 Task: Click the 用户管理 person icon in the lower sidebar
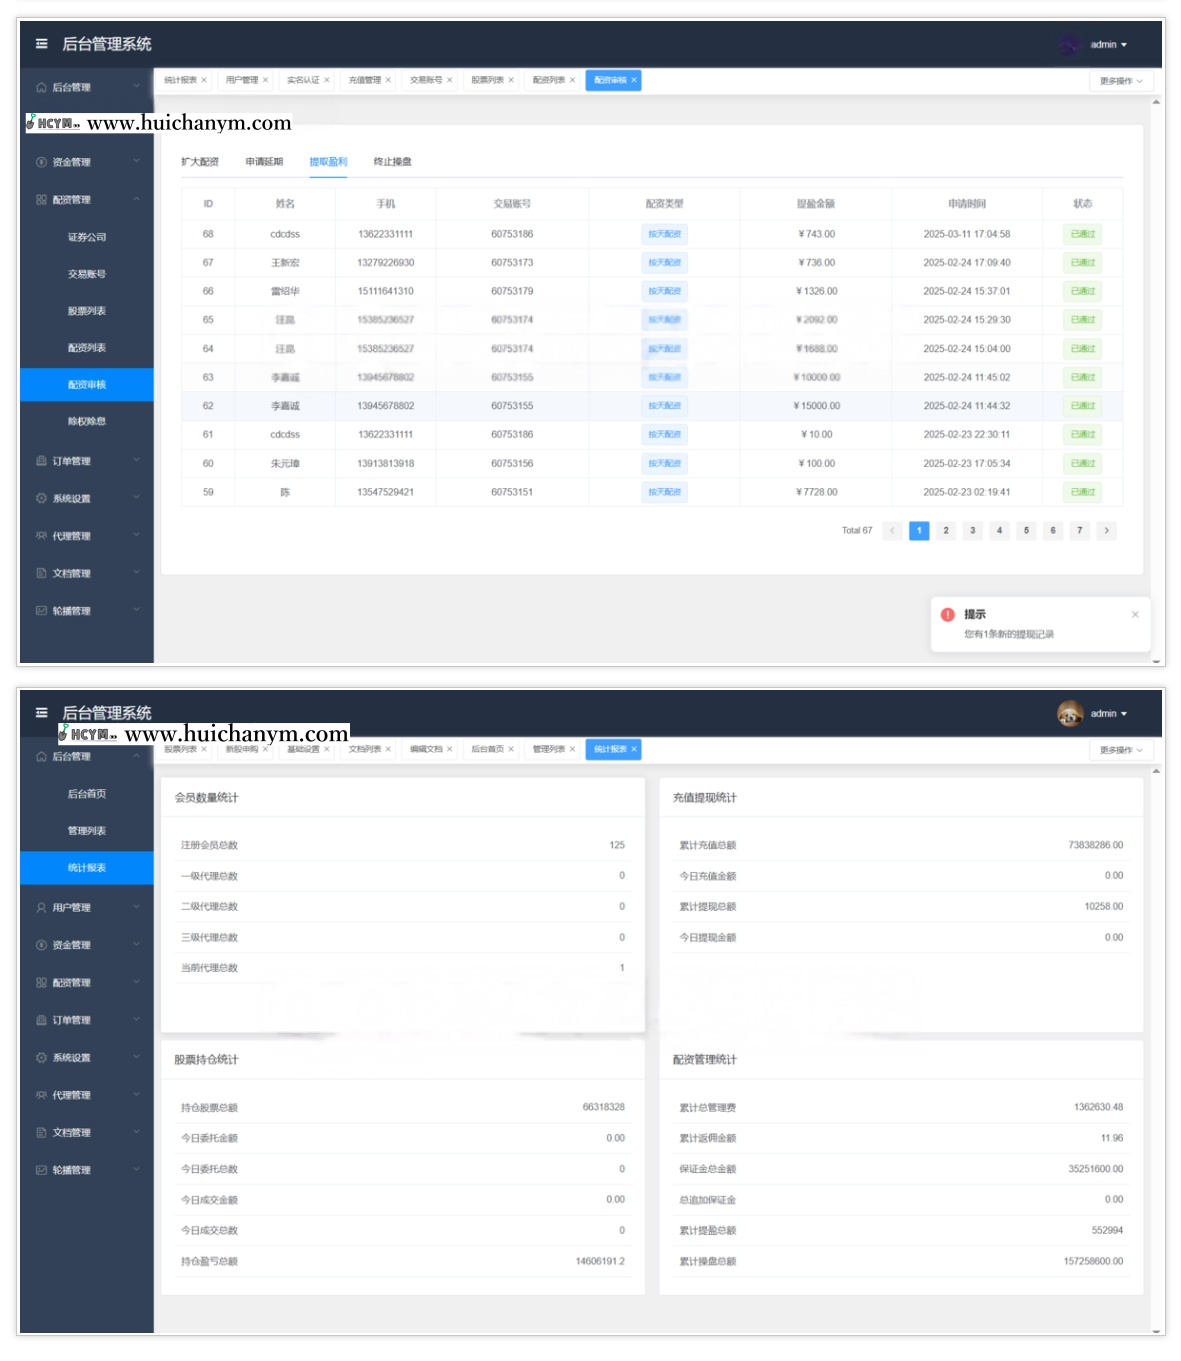pyautogui.click(x=41, y=908)
